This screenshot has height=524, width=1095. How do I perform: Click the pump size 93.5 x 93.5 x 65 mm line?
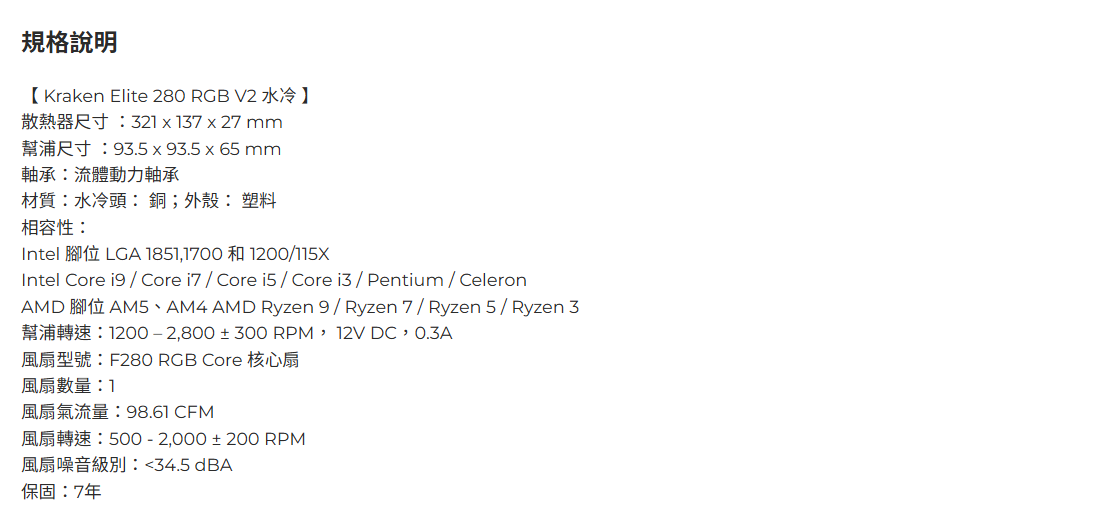(x=151, y=149)
